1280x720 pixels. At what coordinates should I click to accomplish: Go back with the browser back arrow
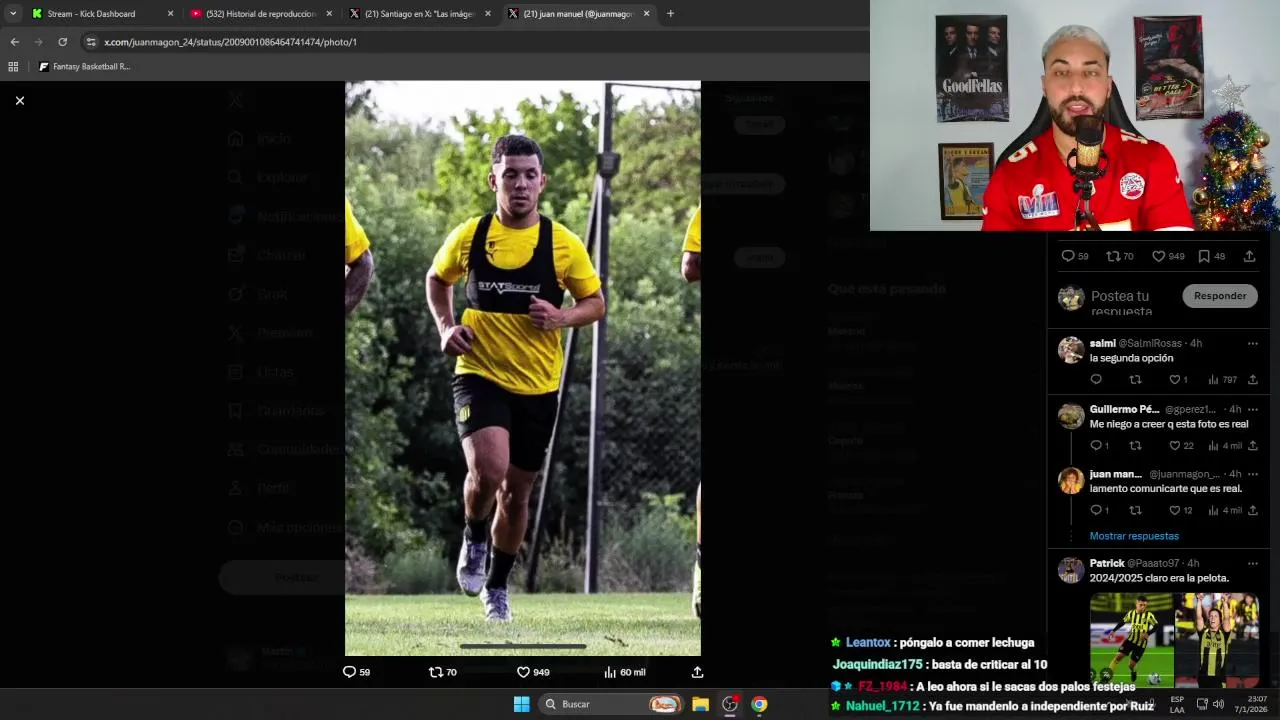tap(14, 42)
